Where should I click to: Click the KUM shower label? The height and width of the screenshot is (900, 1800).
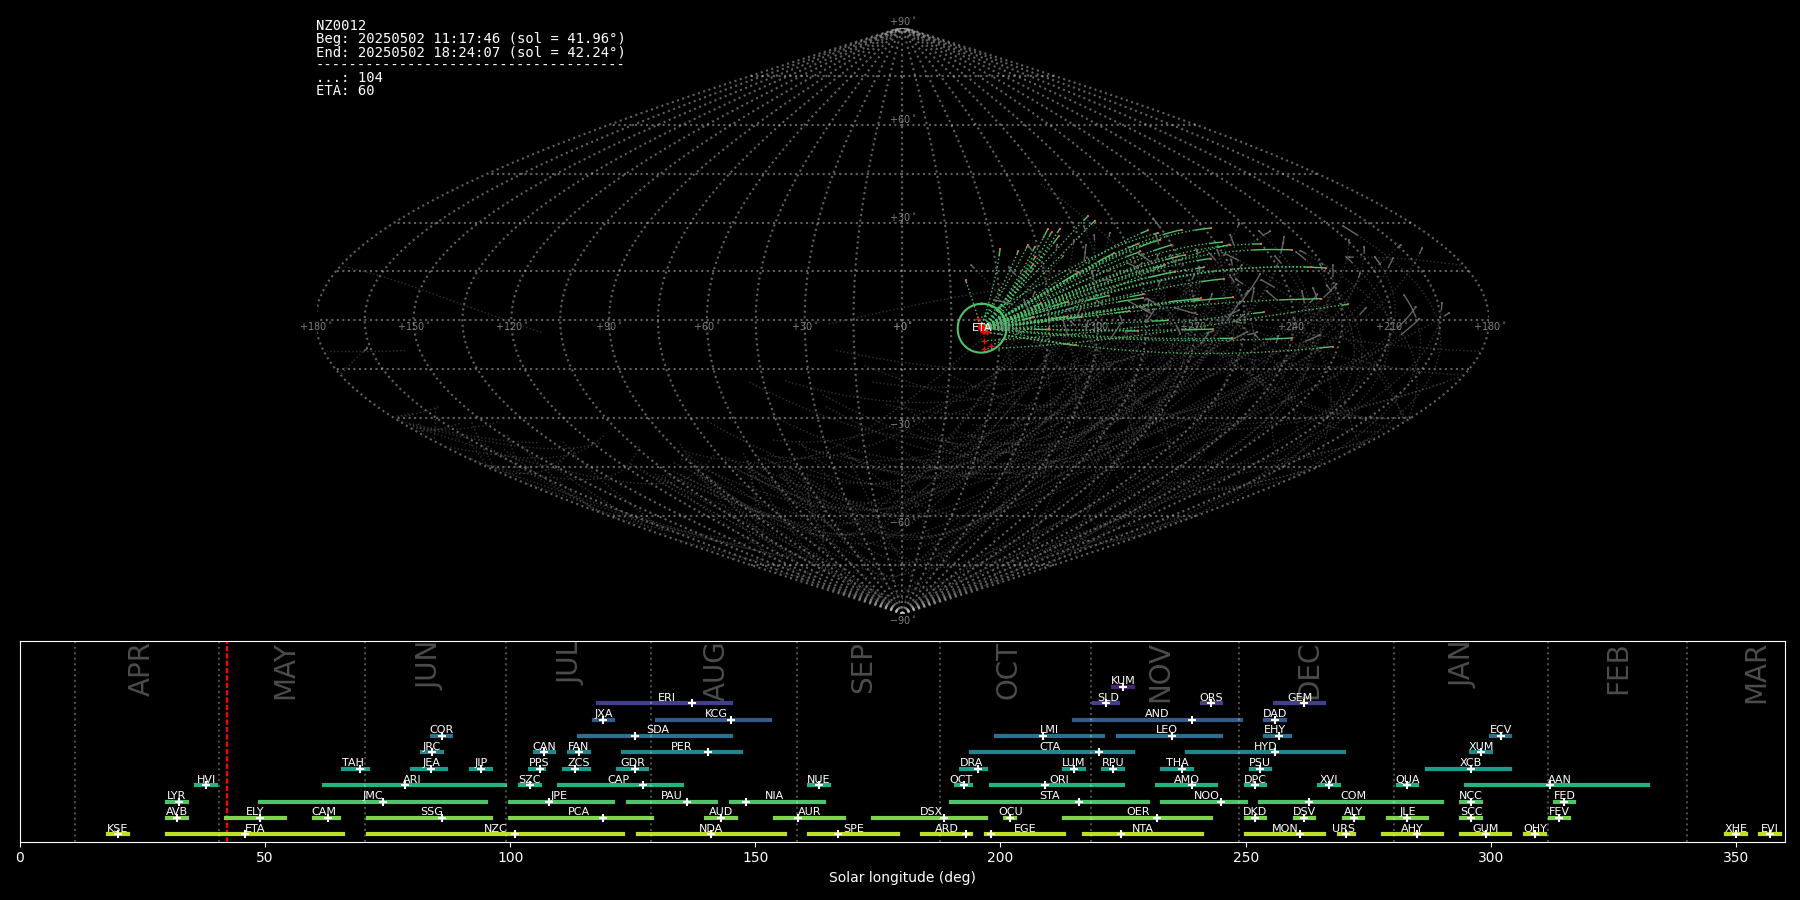click(1123, 681)
